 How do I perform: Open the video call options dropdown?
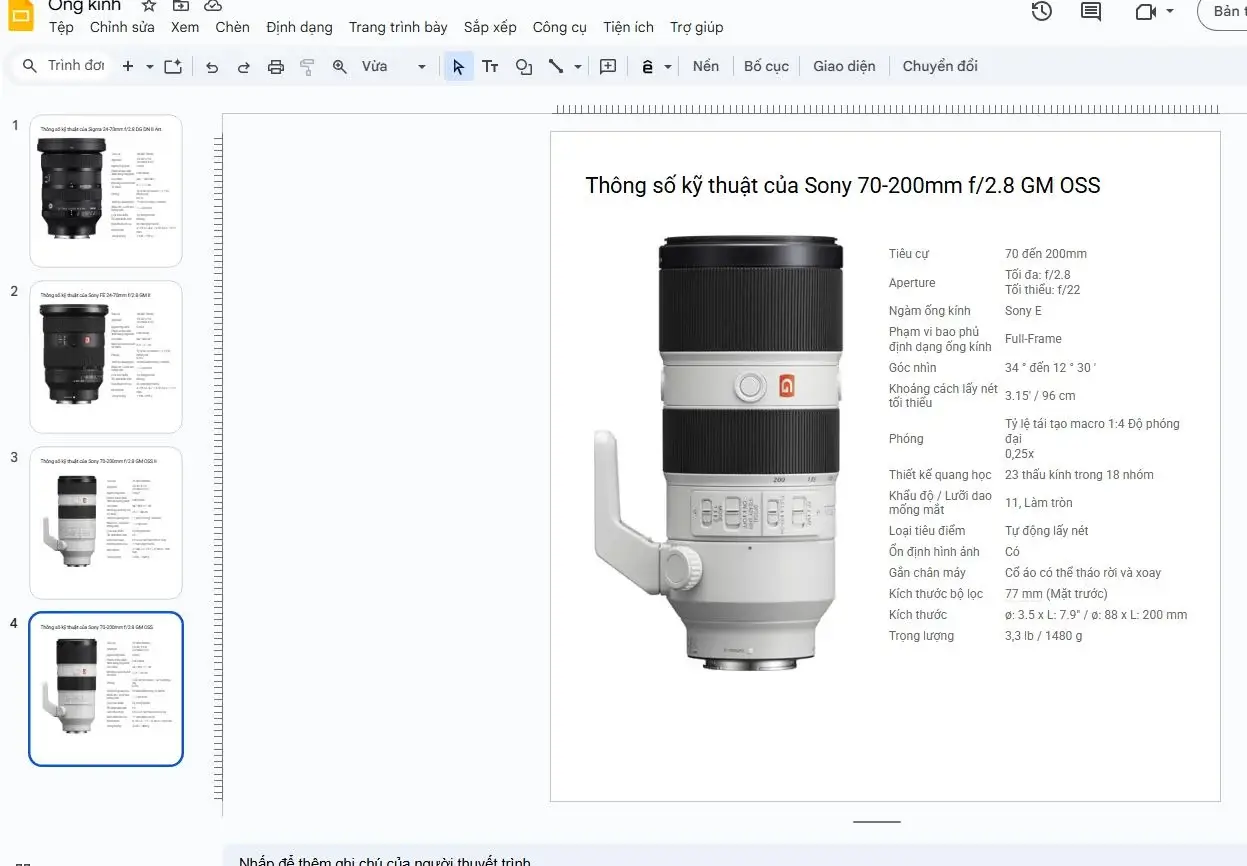(x=1170, y=12)
